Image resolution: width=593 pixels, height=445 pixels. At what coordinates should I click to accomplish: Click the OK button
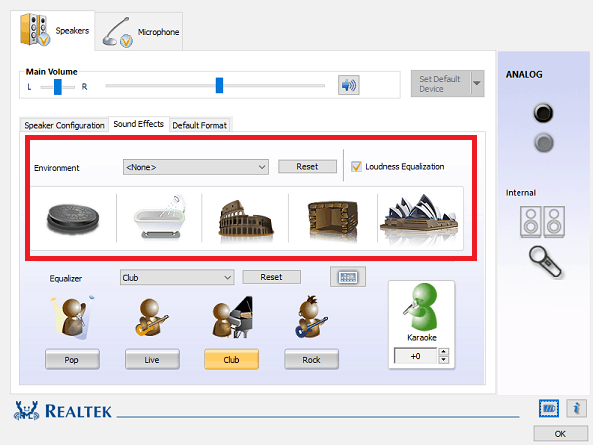click(x=560, y=434)
